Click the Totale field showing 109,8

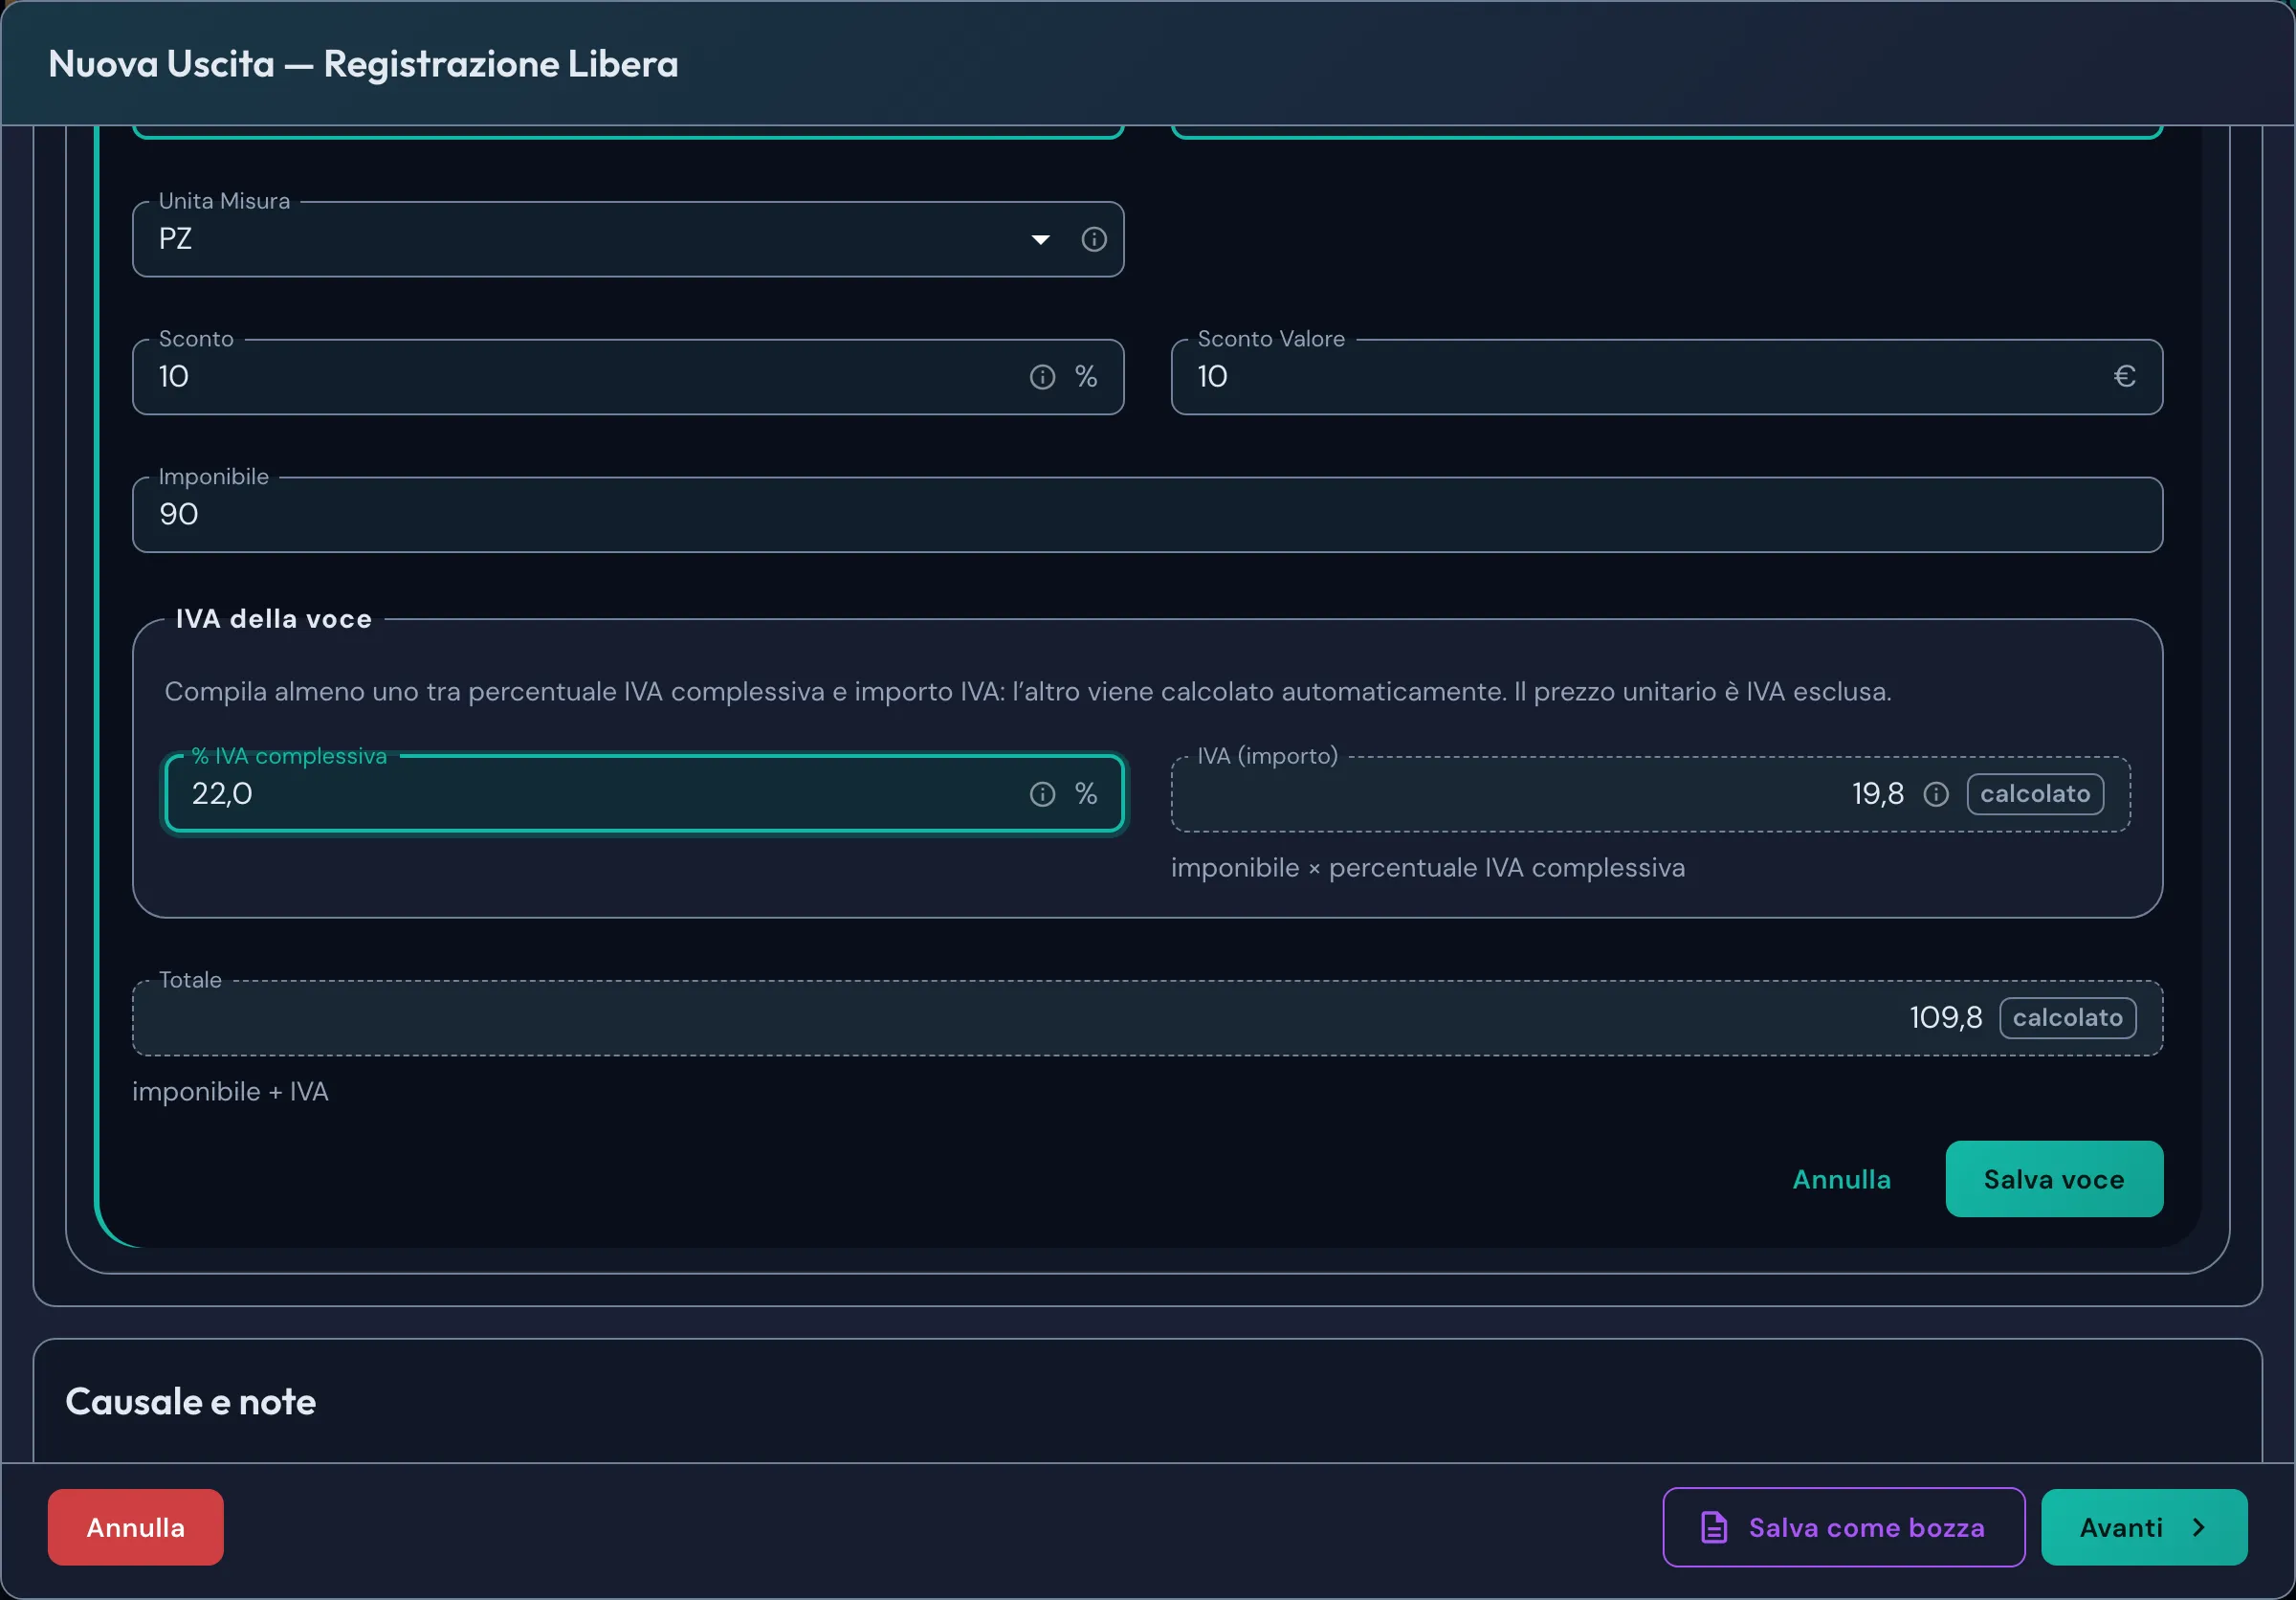[1148, 1017]
